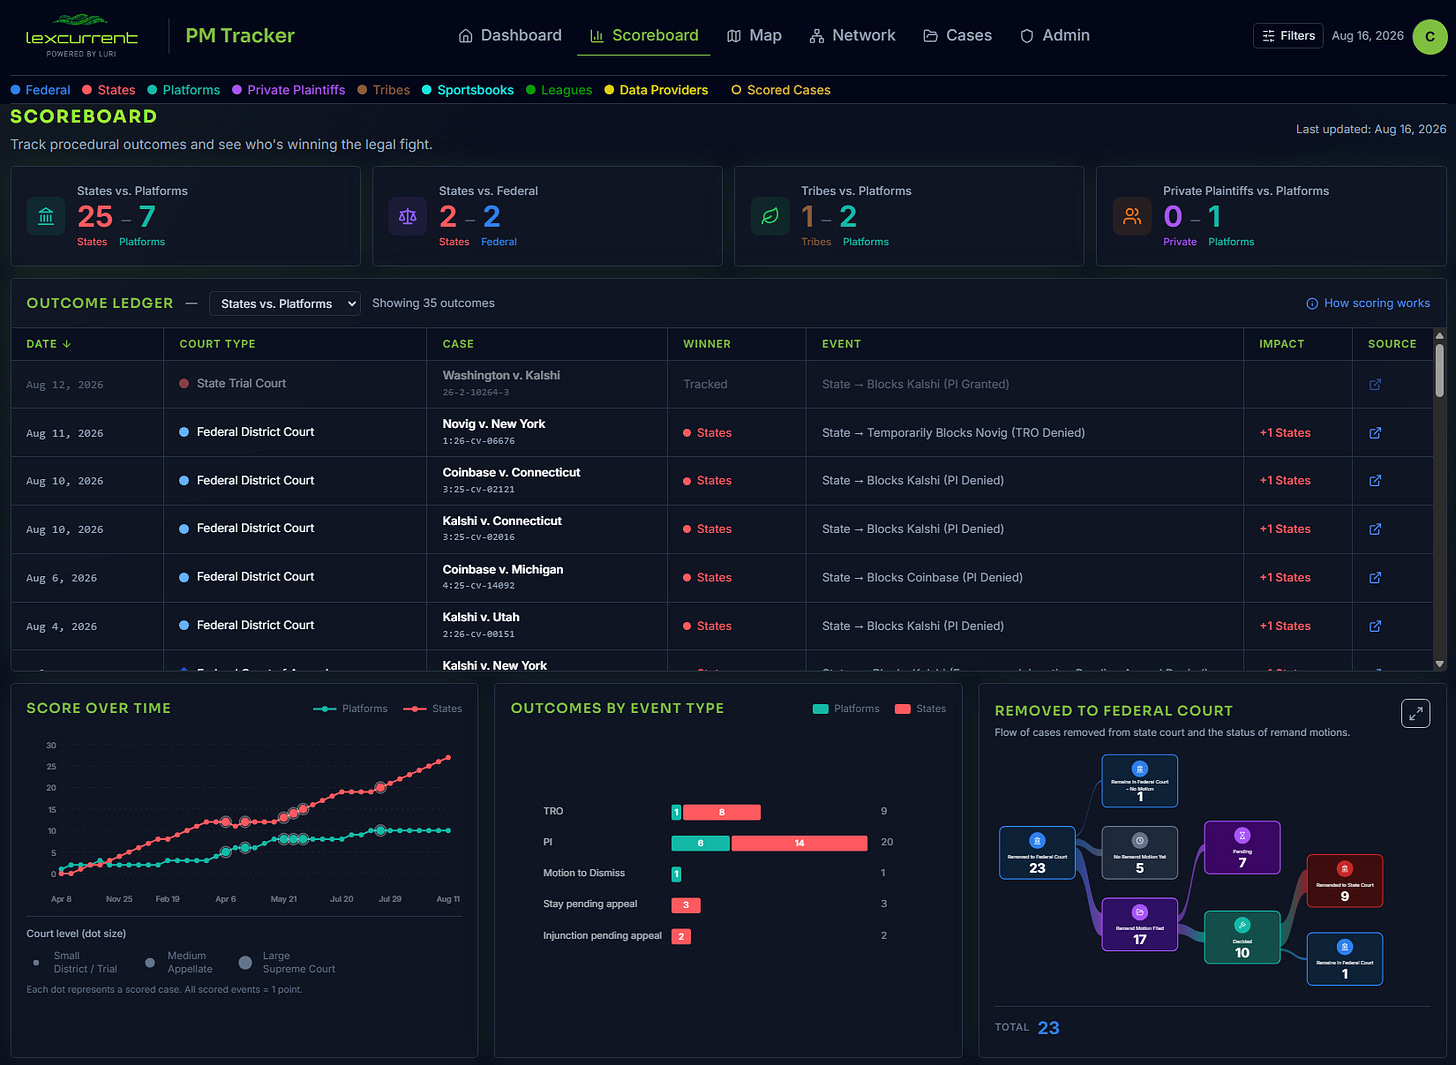Select the Washington v. Kalshi case
Screen dimensions: 1456x1065
click(501, 376)
